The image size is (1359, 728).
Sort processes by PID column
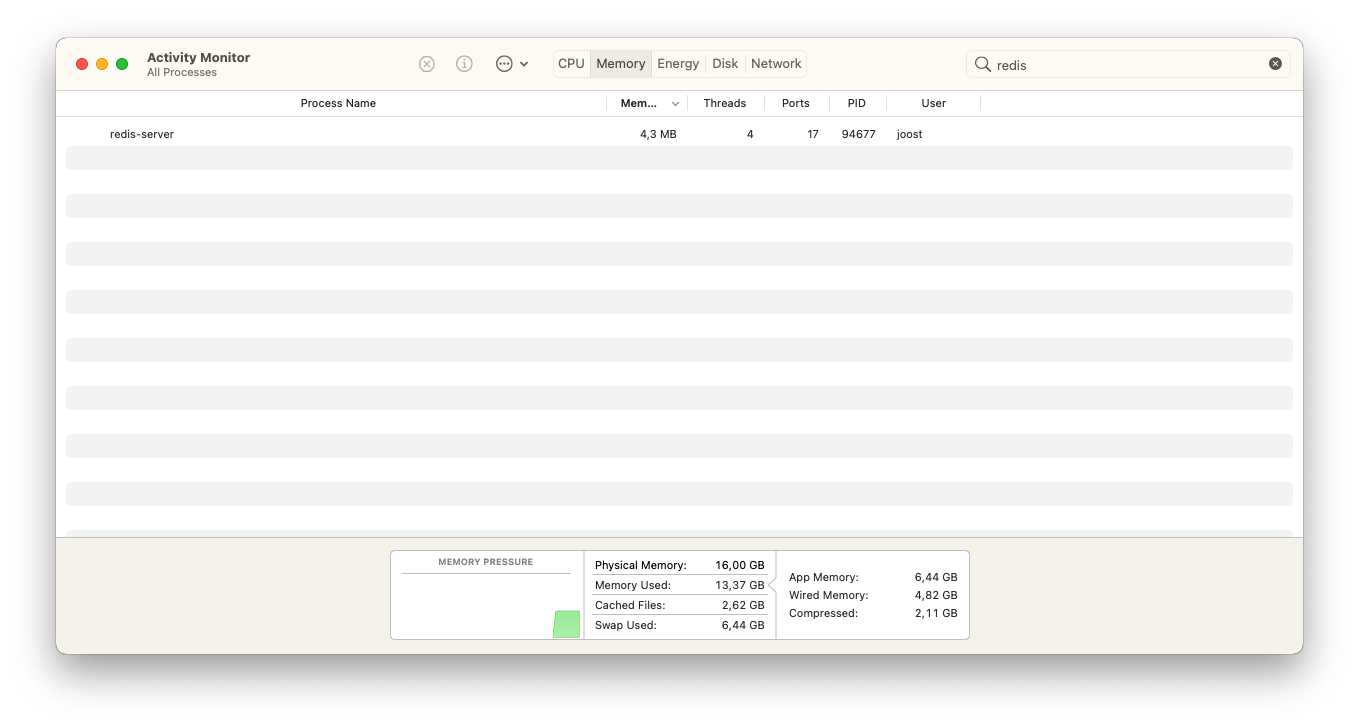pyautogui.click(x=856, y=103)
